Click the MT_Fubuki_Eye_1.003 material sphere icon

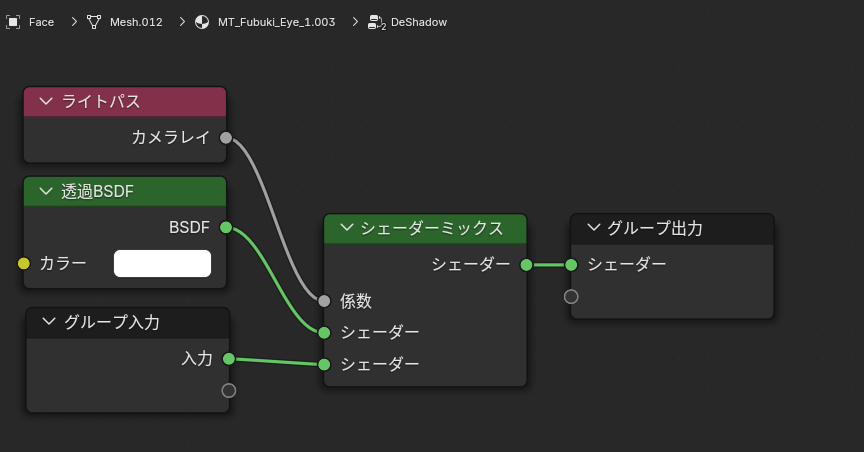[x=202, y=22]
